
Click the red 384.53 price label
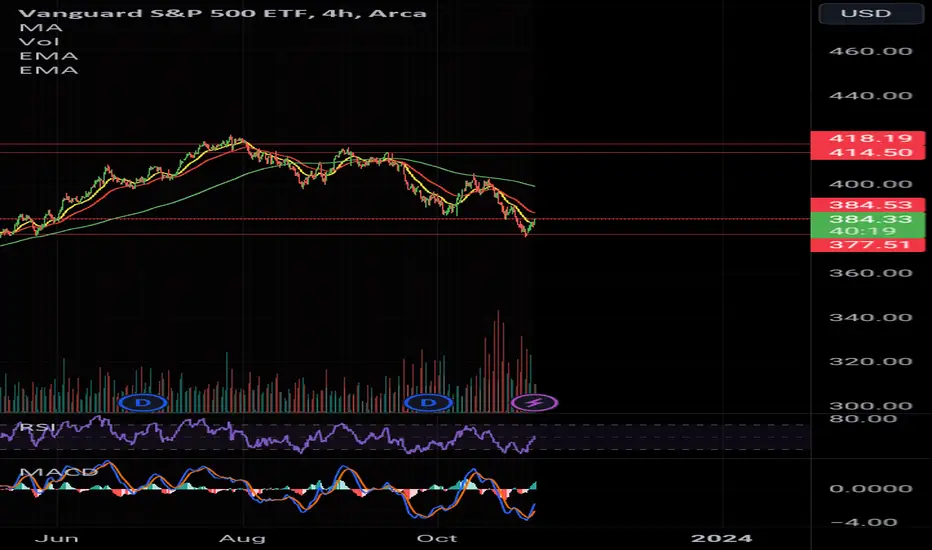(868, 205)
